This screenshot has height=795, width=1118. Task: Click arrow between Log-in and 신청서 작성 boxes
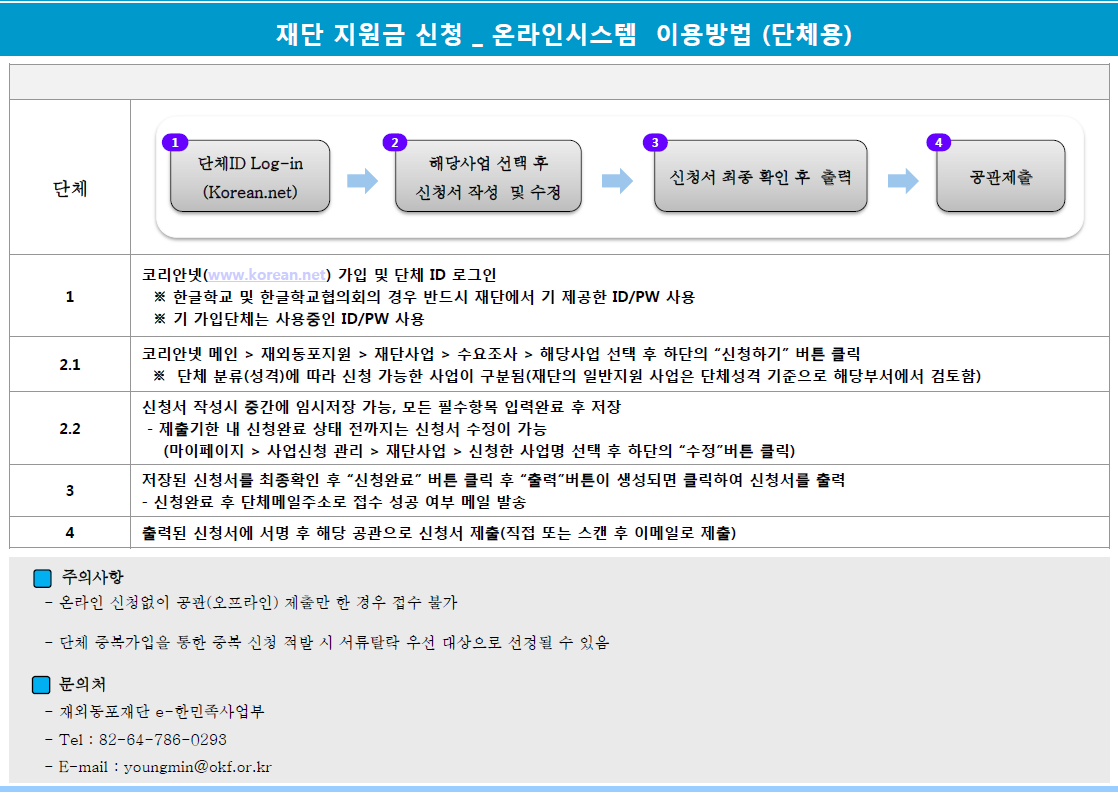pyautogui.click(x=362, y=181)
